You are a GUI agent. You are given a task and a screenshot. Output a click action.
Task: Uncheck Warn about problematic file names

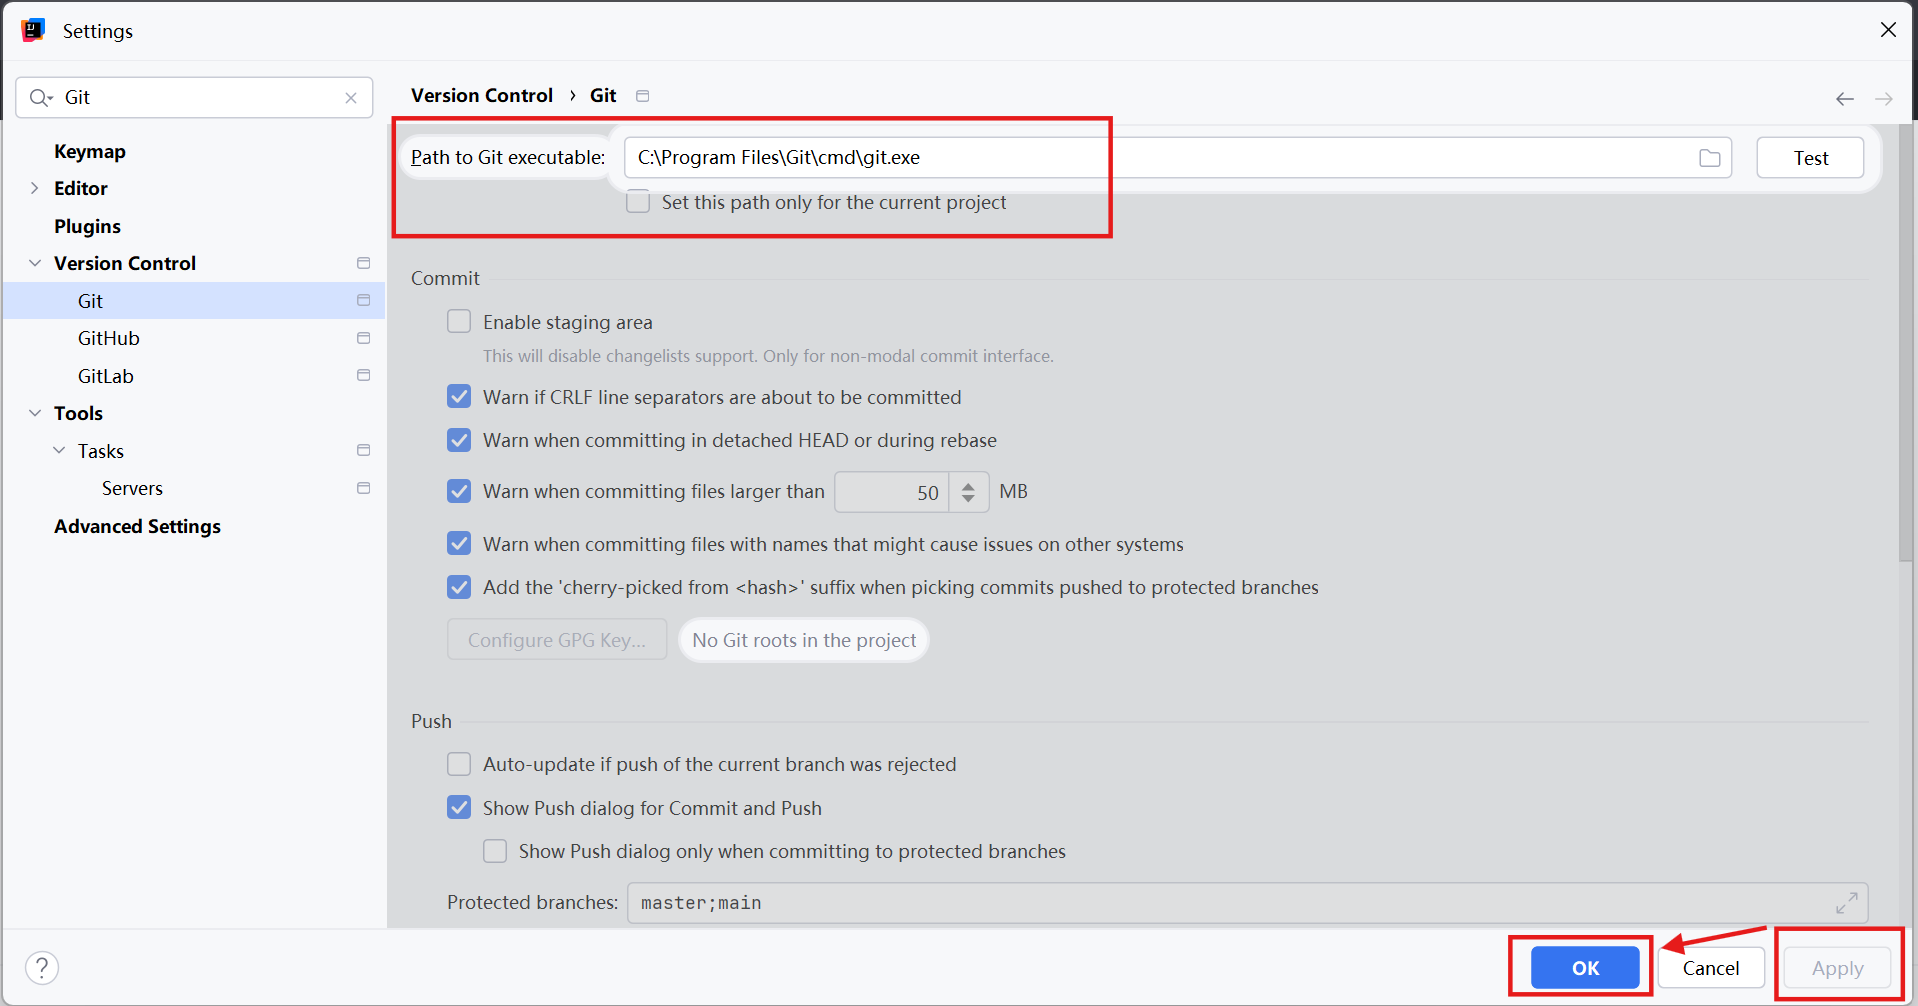(459, 544)
